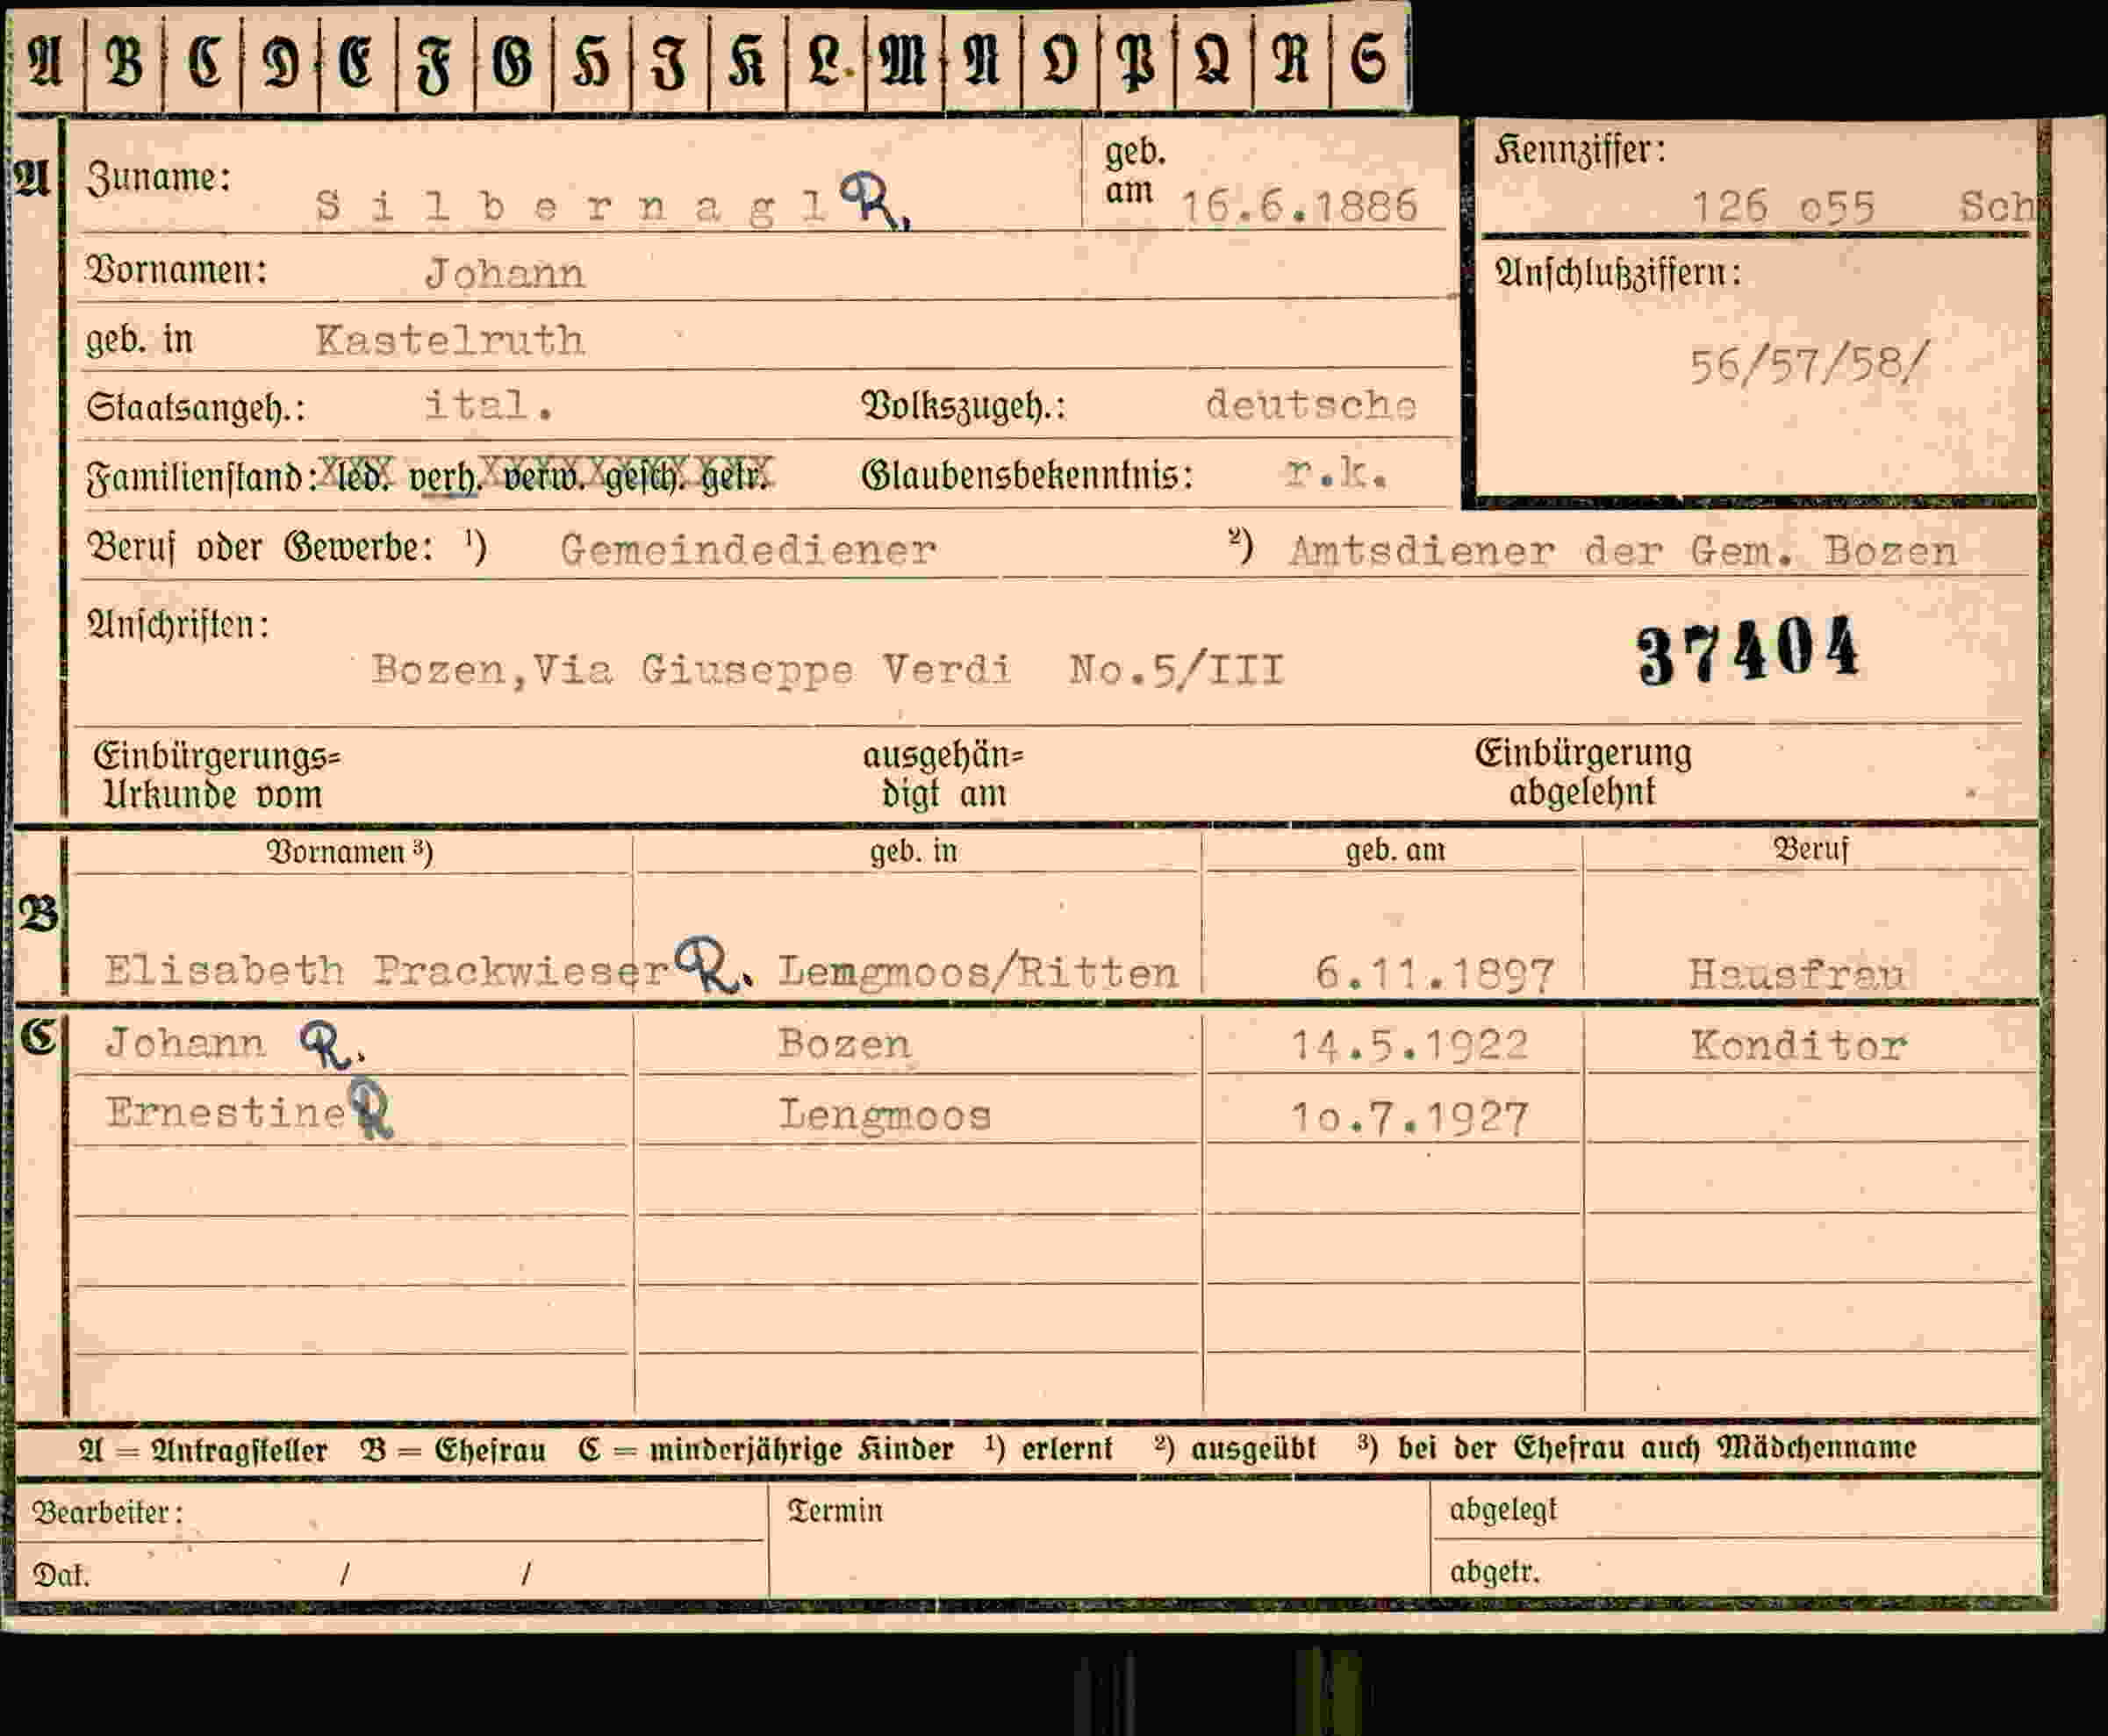Select the "Termin" label
This screenshot has height=1736, width=2108.
pos(835,1510)
